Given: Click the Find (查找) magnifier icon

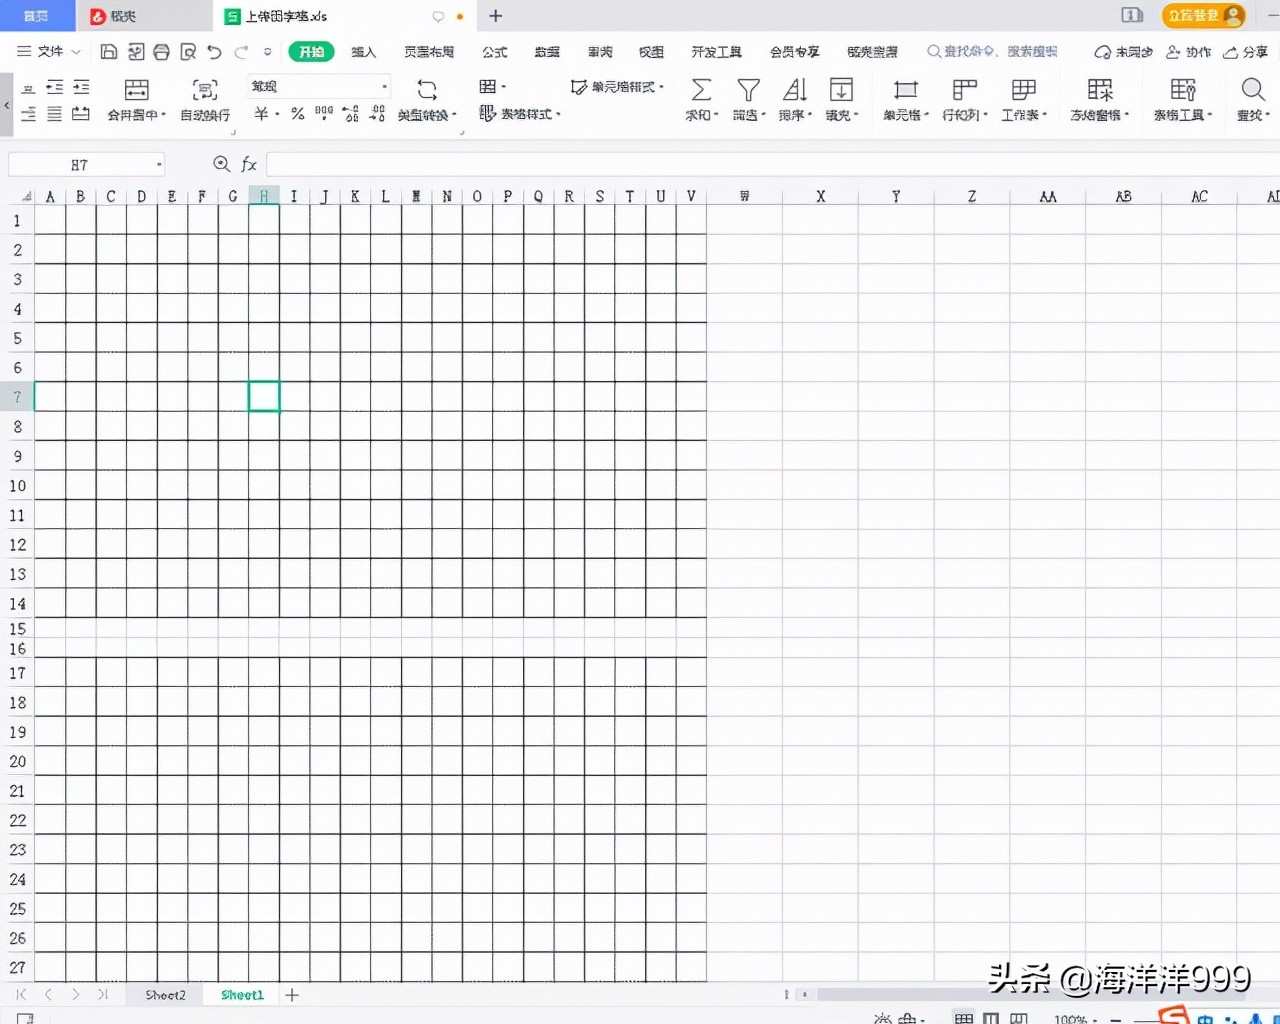Looking at the screenshot, I should [1253, 90].
